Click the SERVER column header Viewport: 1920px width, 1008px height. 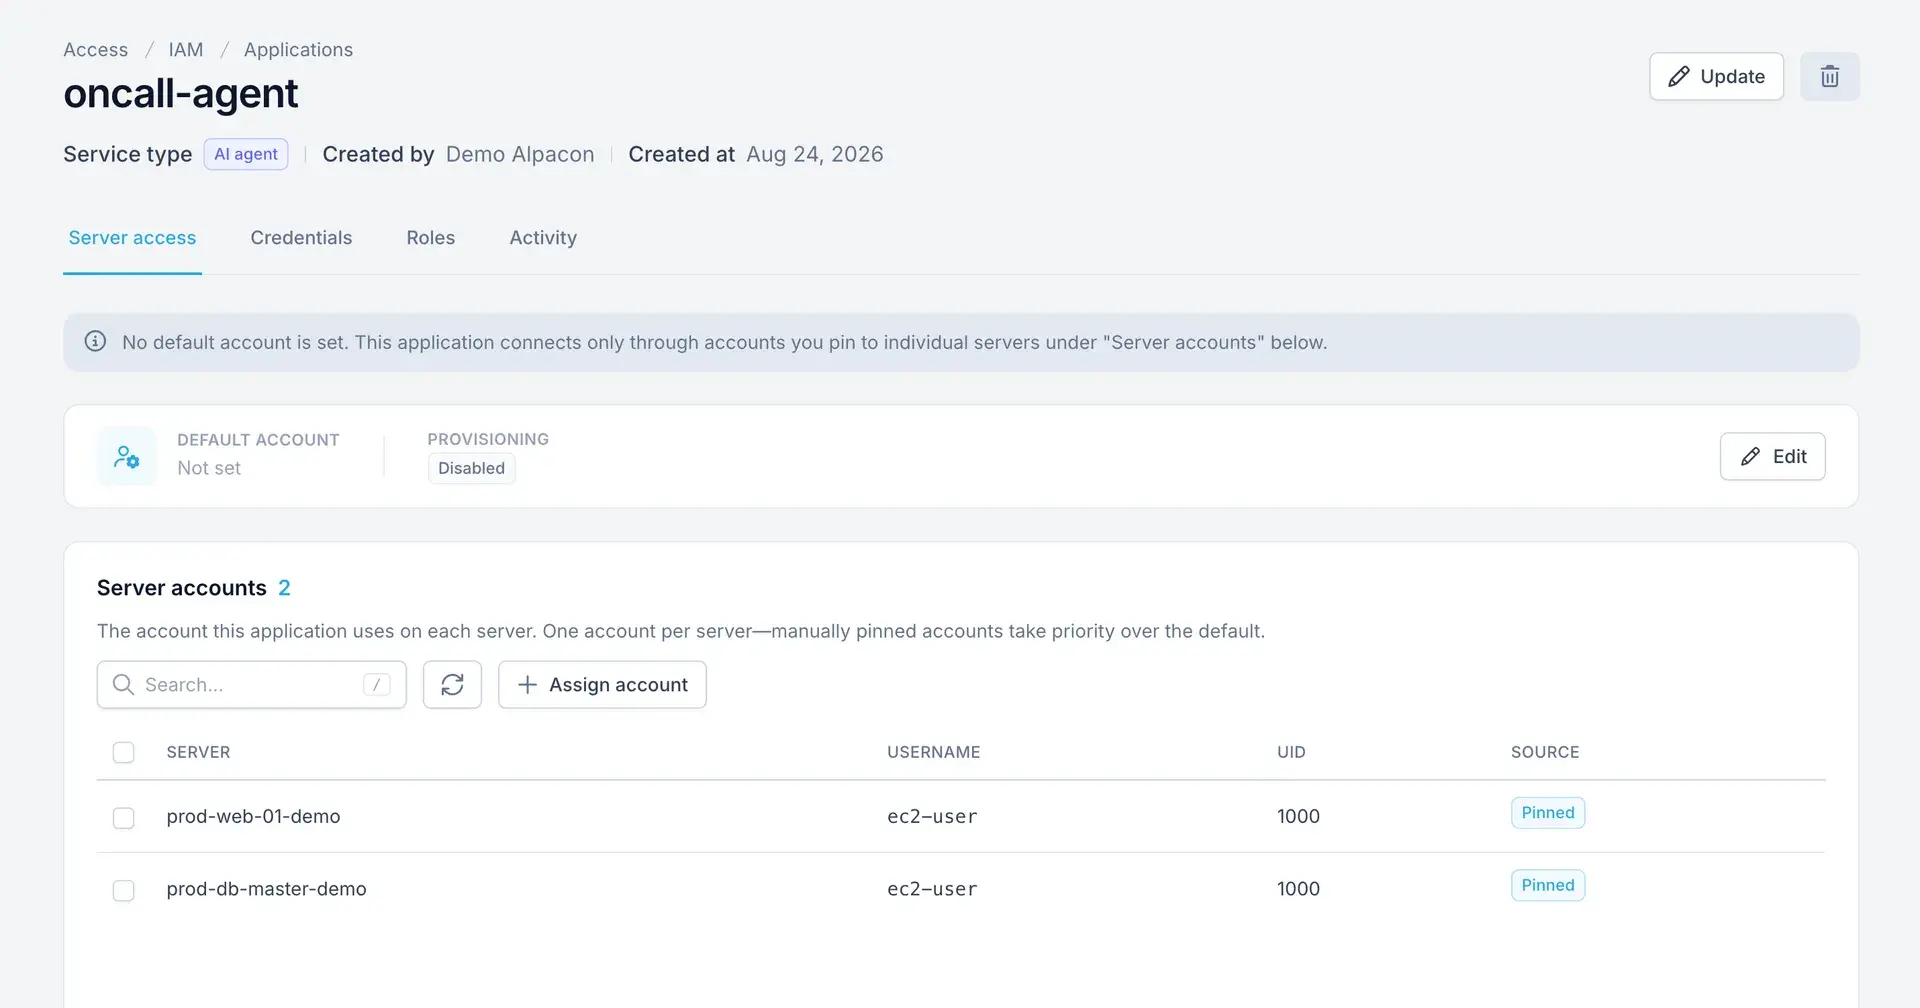tap(198, 752)
